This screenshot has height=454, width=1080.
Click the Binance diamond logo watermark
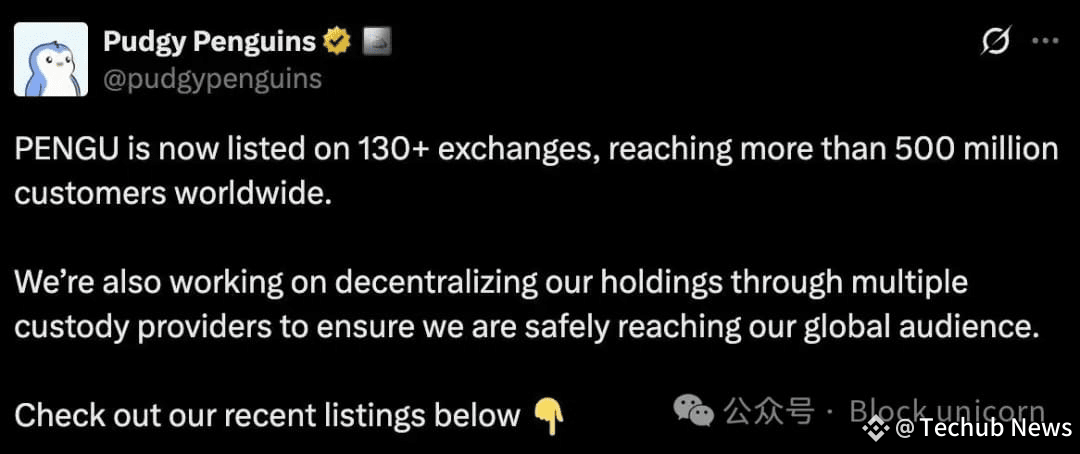click(x=877, y=429)
